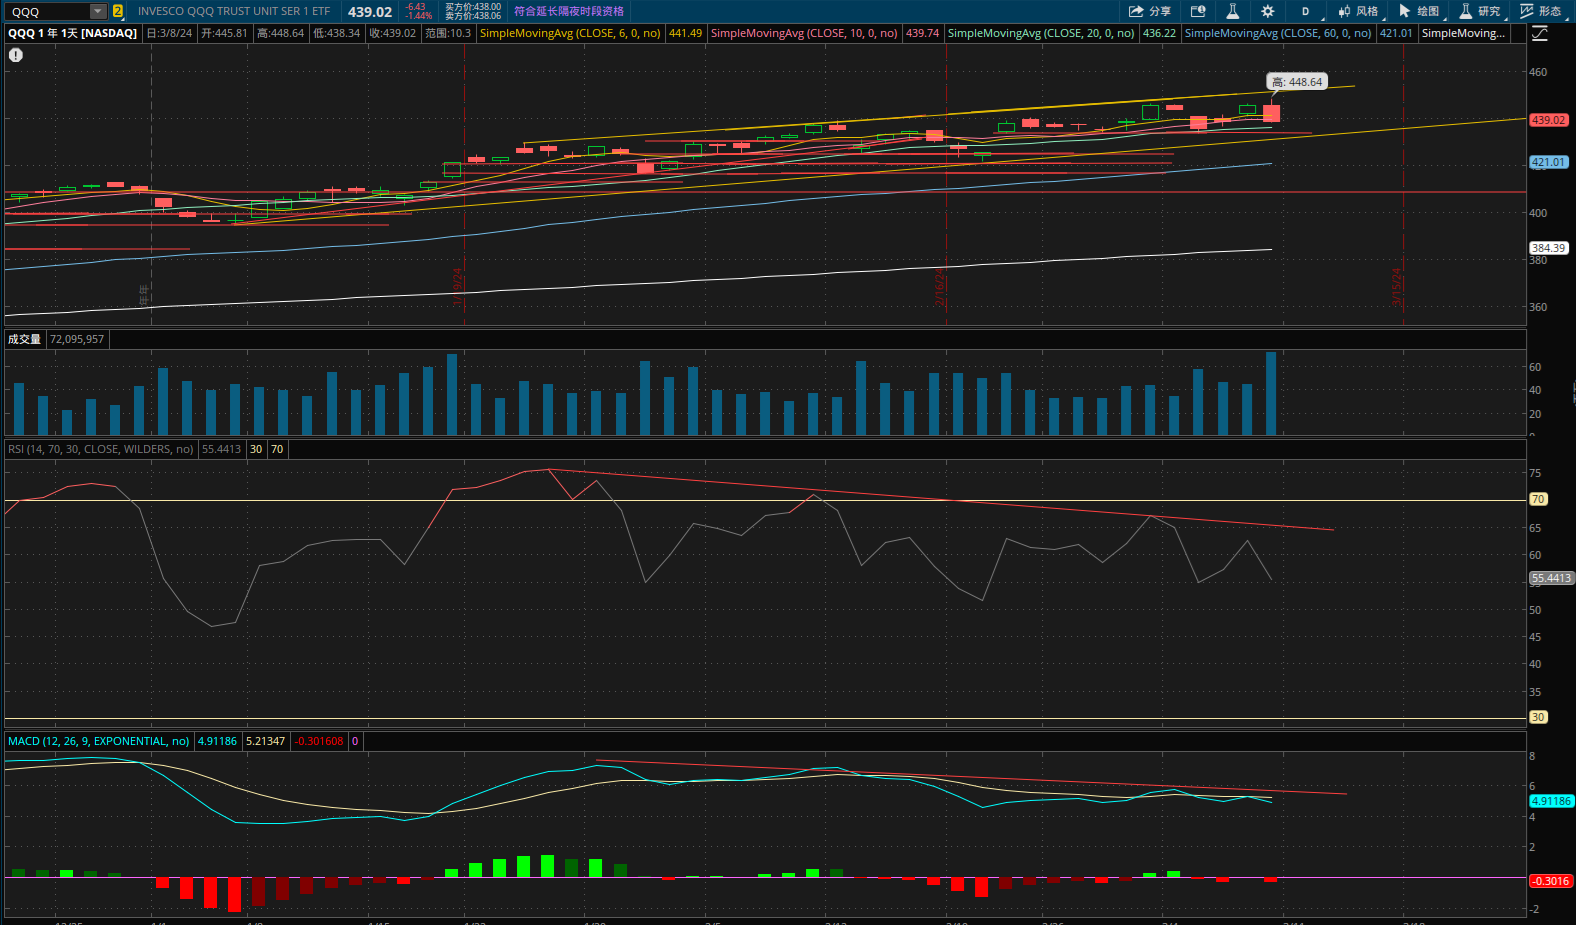The width and height of the screenshot is (1576, 925).
Task: Click the MACD diff value -0.301608
Action: click(x=319, y=741)
